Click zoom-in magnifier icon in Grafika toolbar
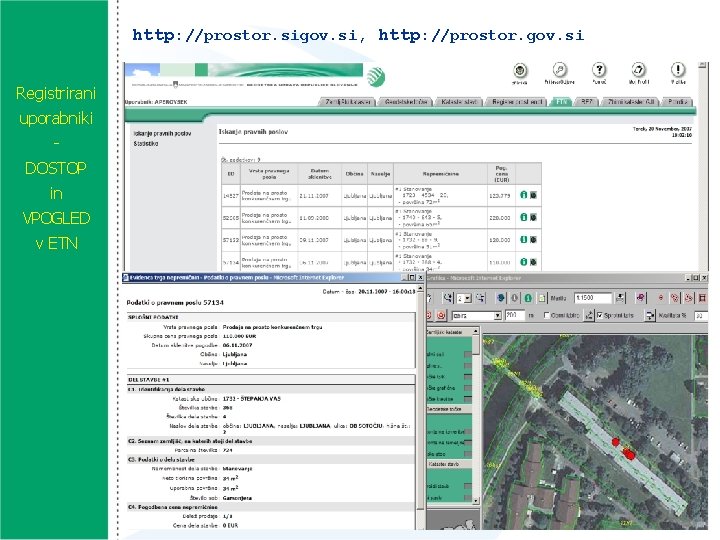Screen dimensions: 720x540 447,298
